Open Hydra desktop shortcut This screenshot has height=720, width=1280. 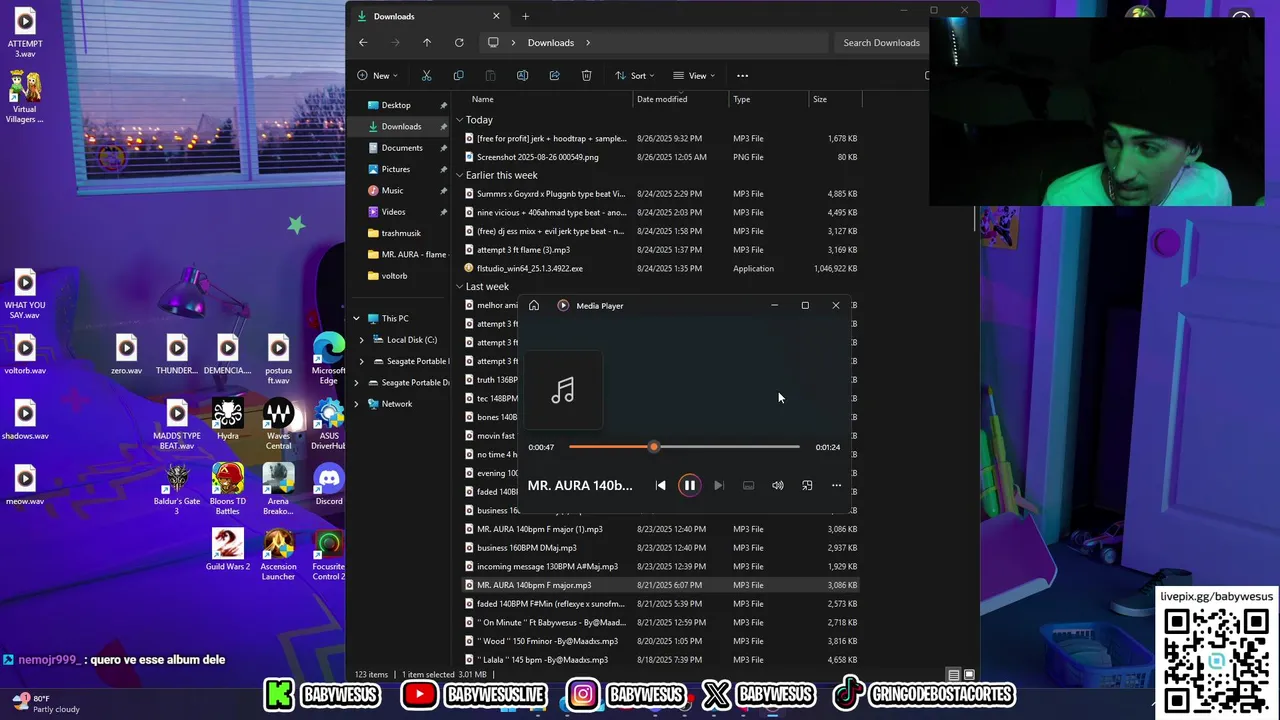[227, 420]
